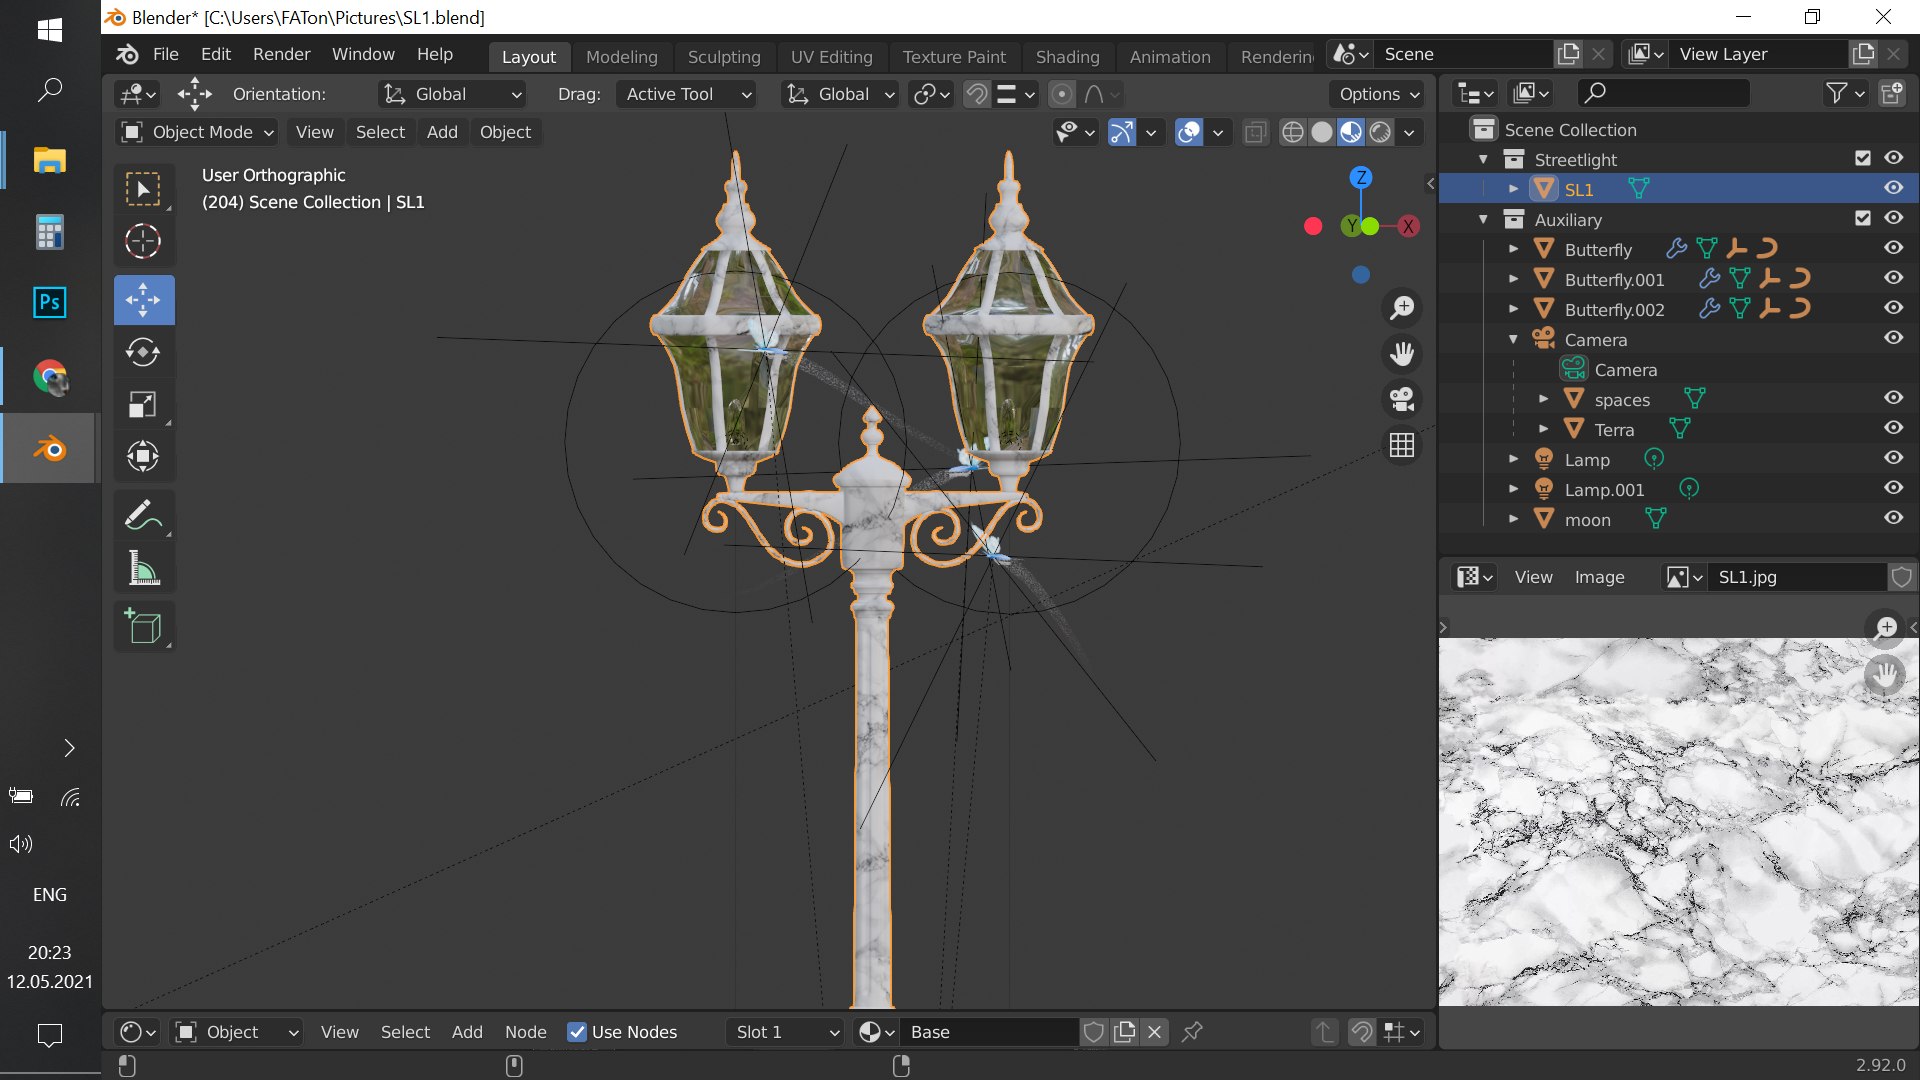This screenshot has width=1920, height=1080.
Task: Click the viewport zoom magnifier icon
Action: [x=1402, y=307]
